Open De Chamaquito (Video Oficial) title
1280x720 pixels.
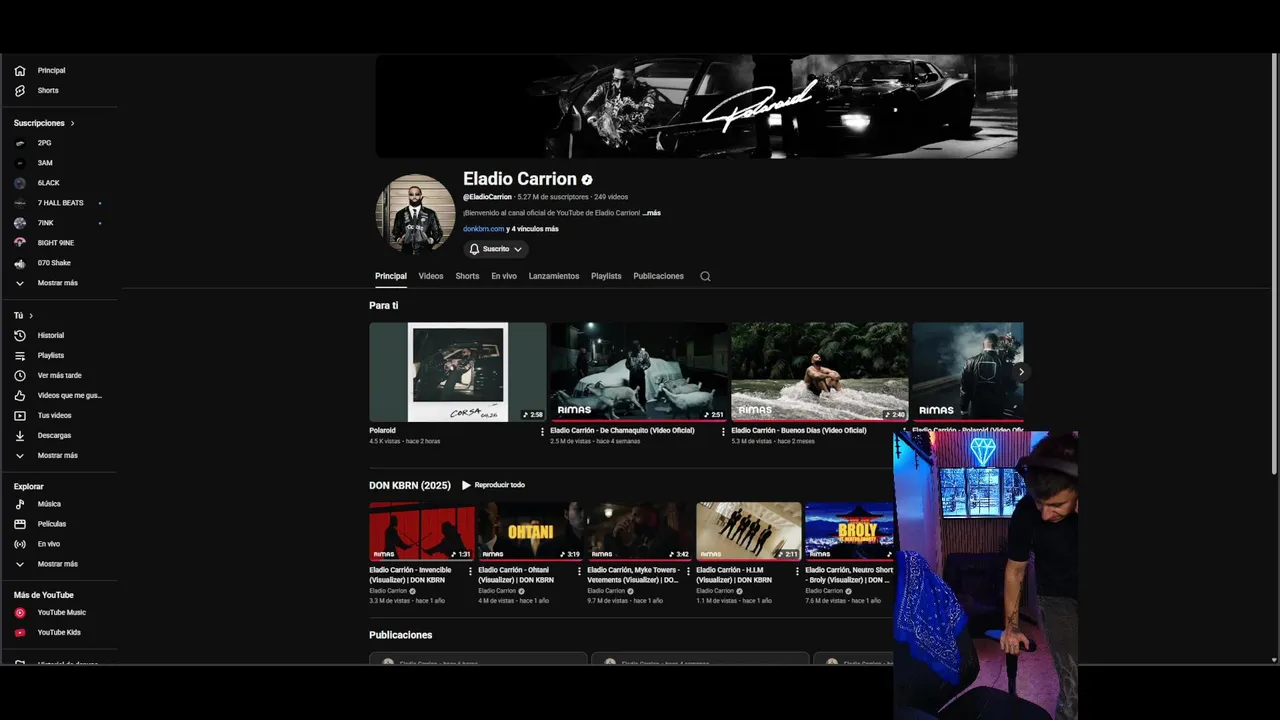coord(622,431)
